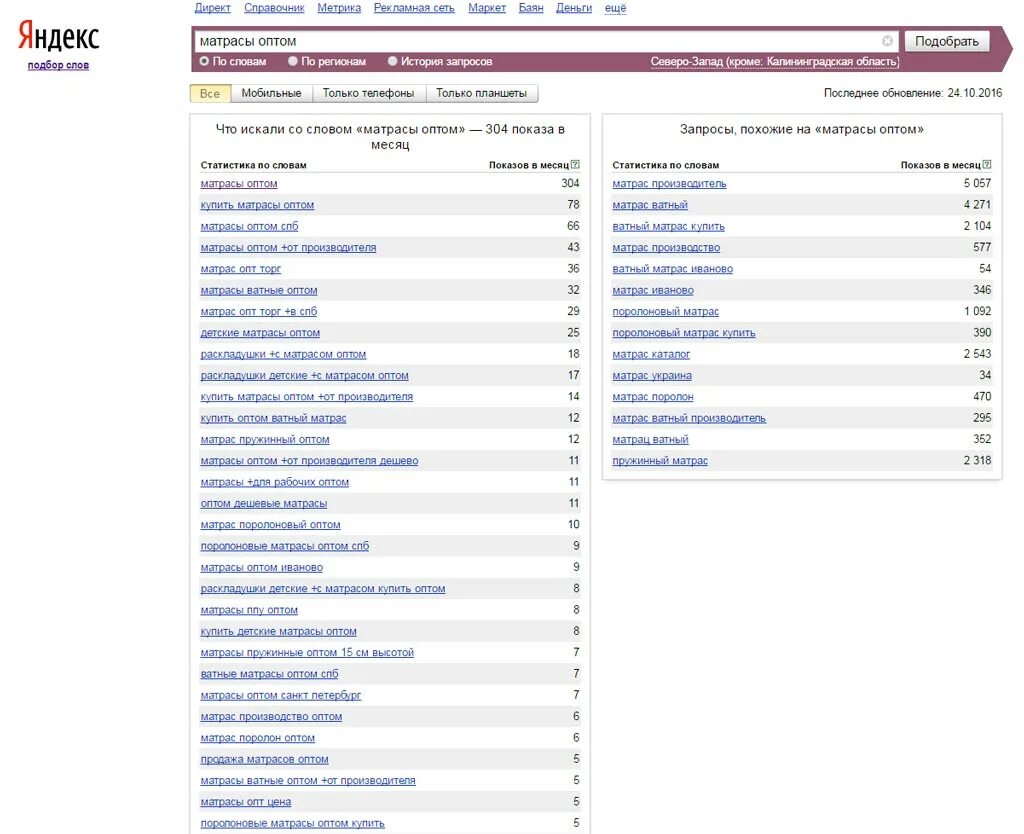Open 'матрасы оптом +от производителя дешево' link

(x=310, y=460)
